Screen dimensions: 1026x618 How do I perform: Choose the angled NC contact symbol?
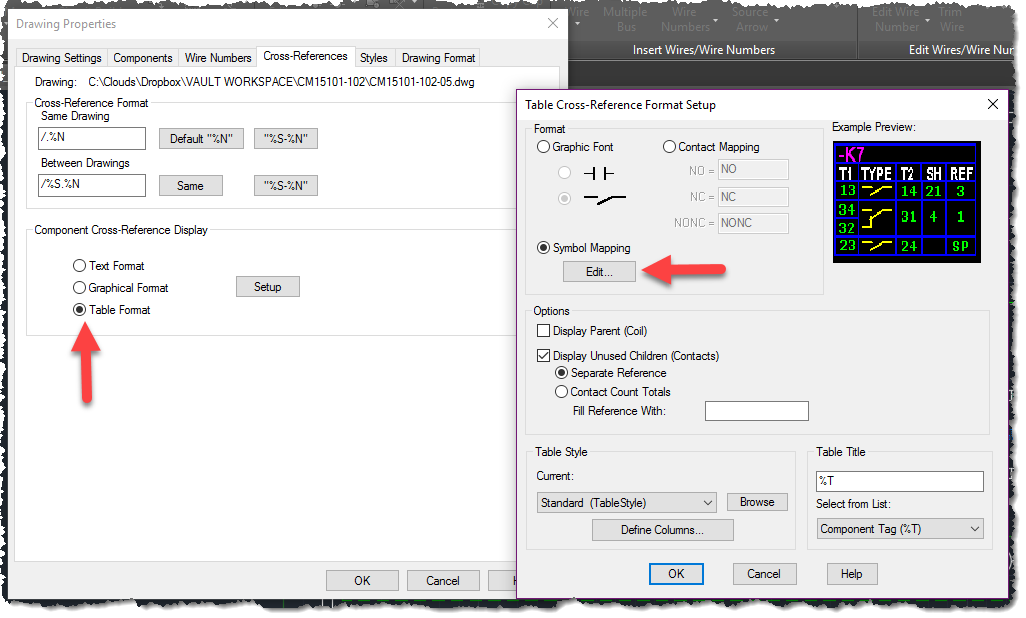pyautogui.click(x=564, y=198)
